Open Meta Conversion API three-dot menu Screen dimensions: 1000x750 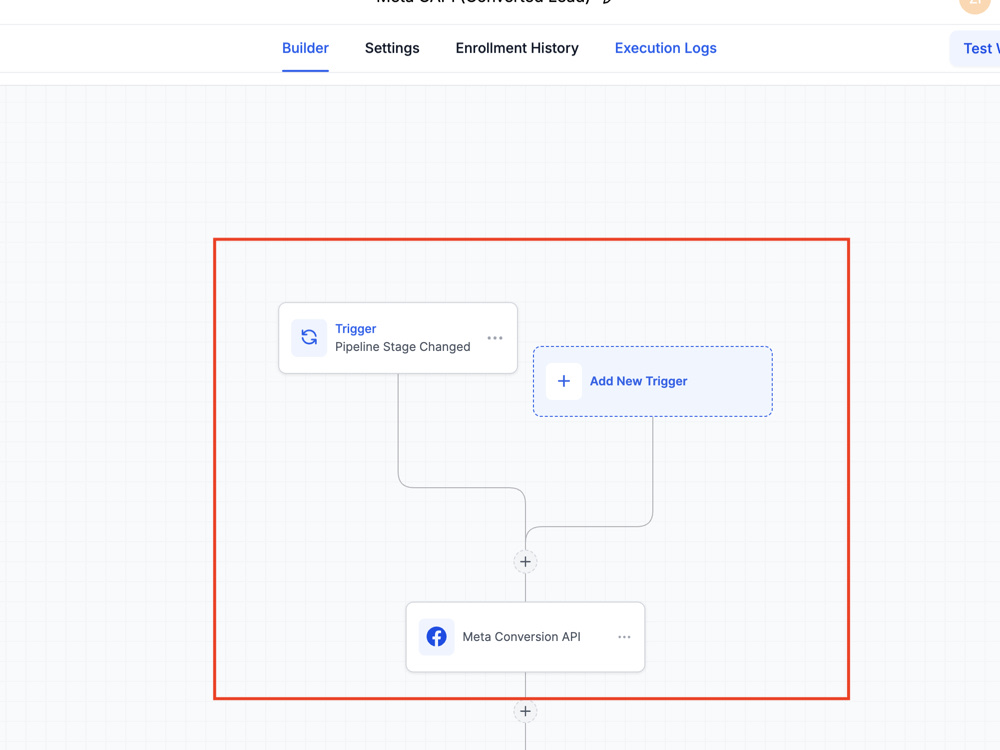click(624, 637)
